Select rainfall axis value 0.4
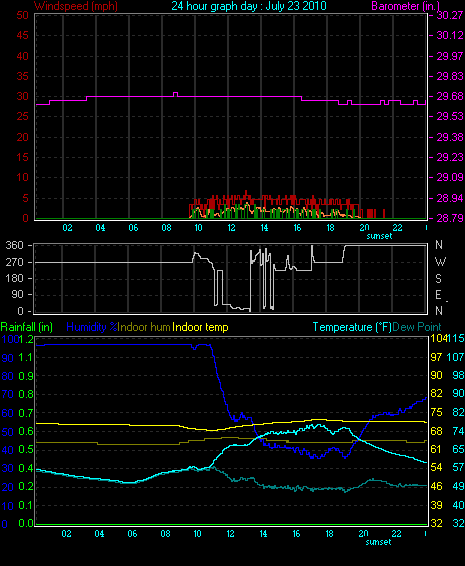The width and height of the screenshot is (465, 566). (26, 468)
